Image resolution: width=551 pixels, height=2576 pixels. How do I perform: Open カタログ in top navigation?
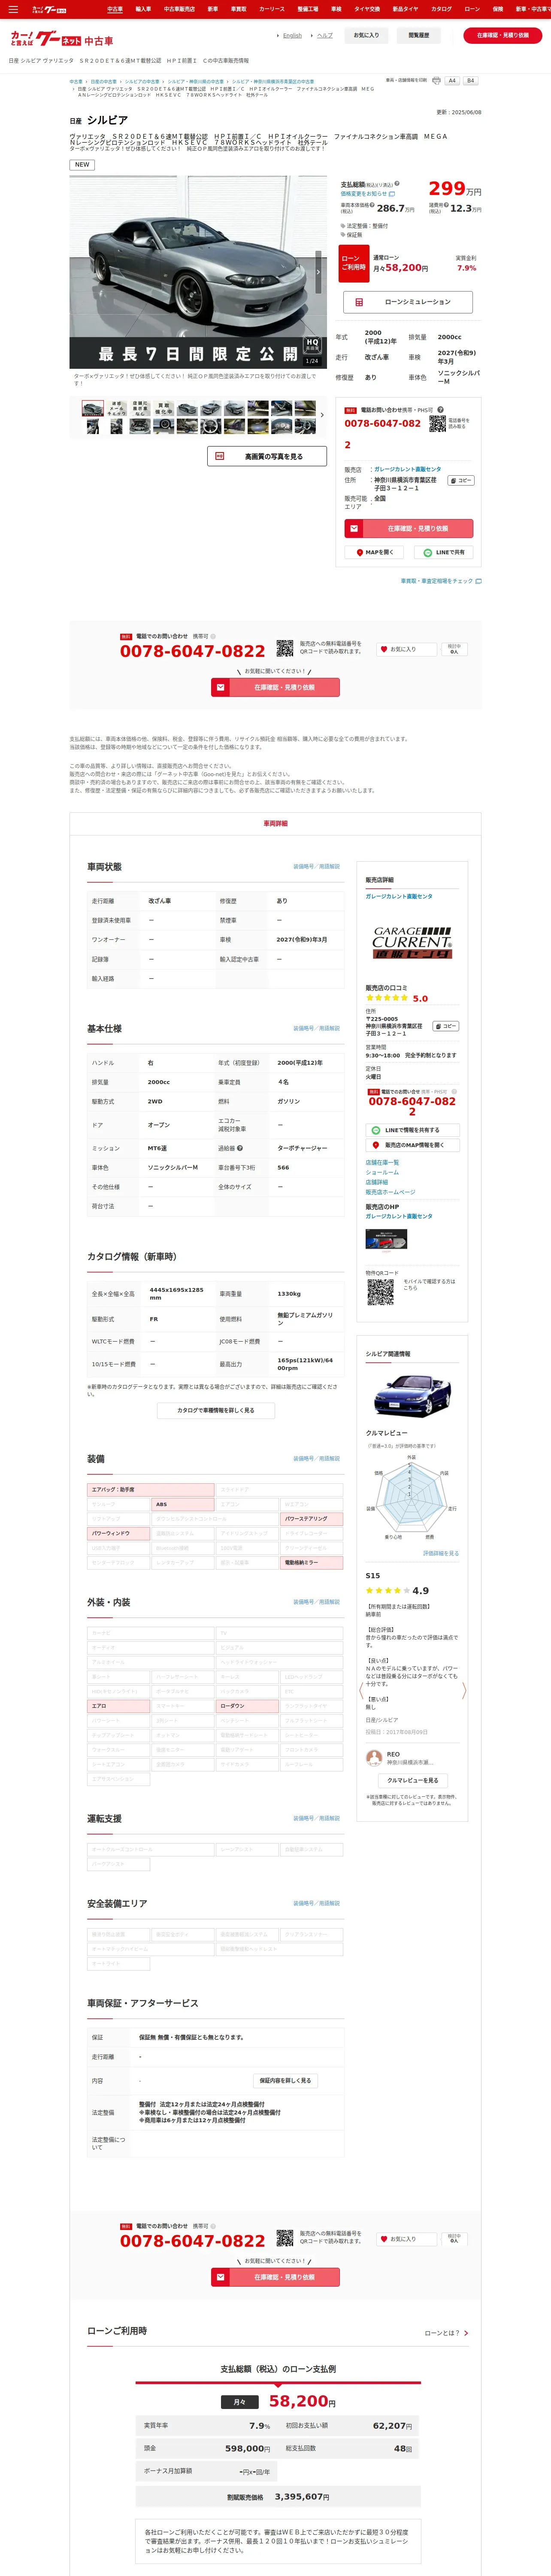(441, 9)
